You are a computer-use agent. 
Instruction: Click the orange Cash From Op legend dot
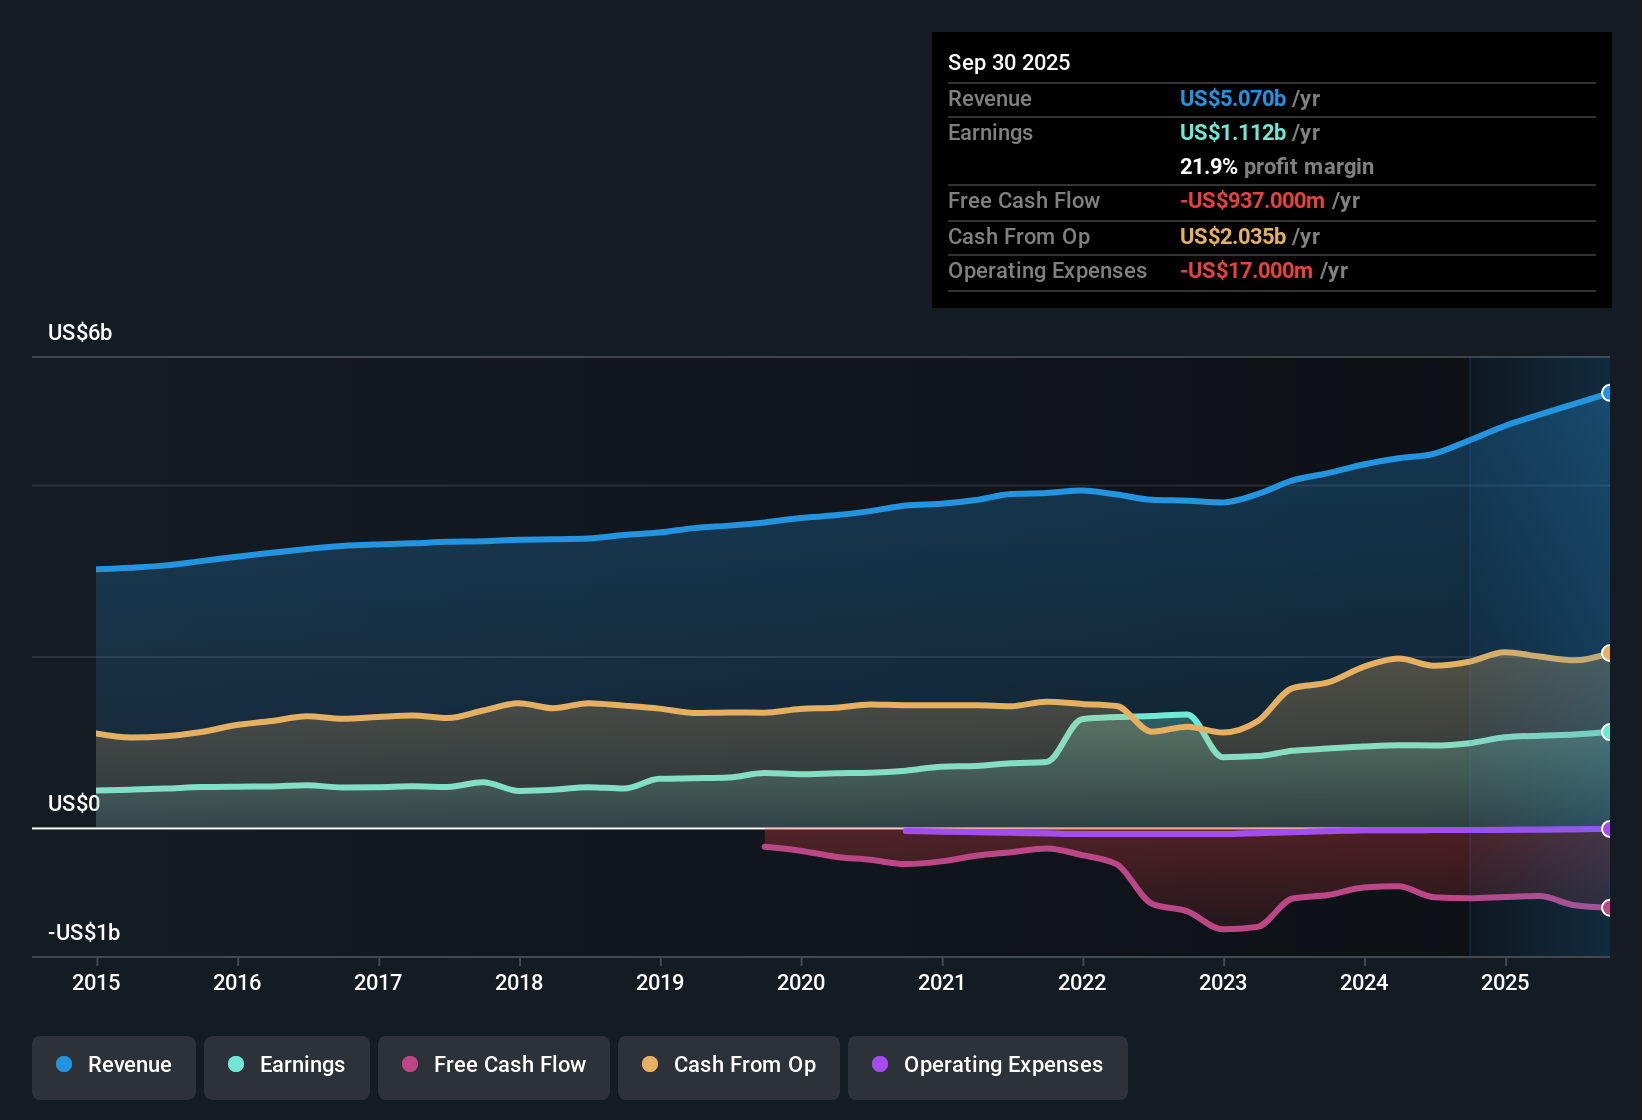(x=649, y=1065)
